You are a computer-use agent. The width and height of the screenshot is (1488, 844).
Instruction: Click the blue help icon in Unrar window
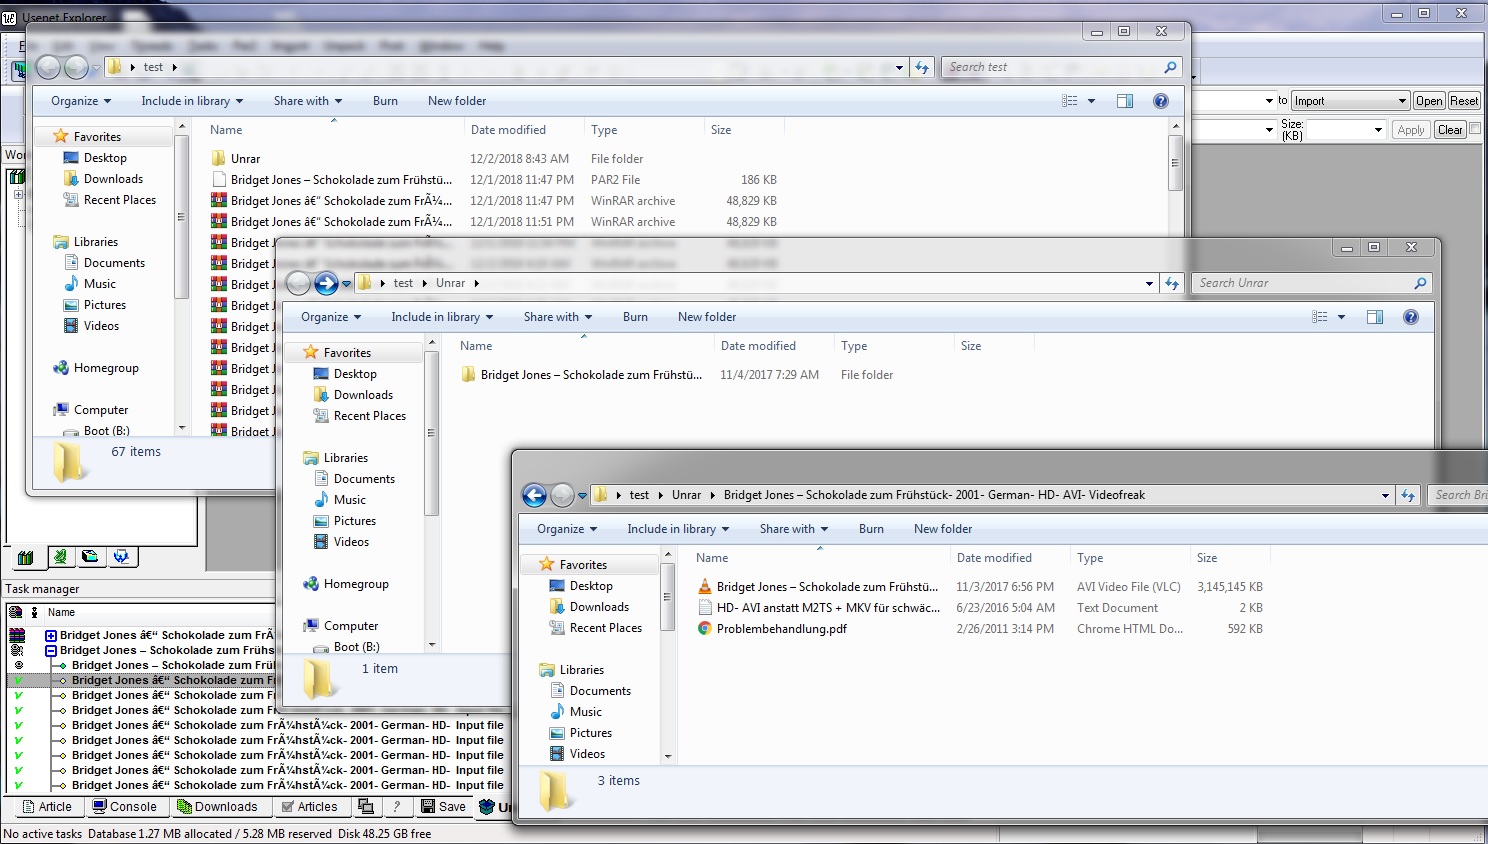pyautogui.click(x=1410, y=317)
